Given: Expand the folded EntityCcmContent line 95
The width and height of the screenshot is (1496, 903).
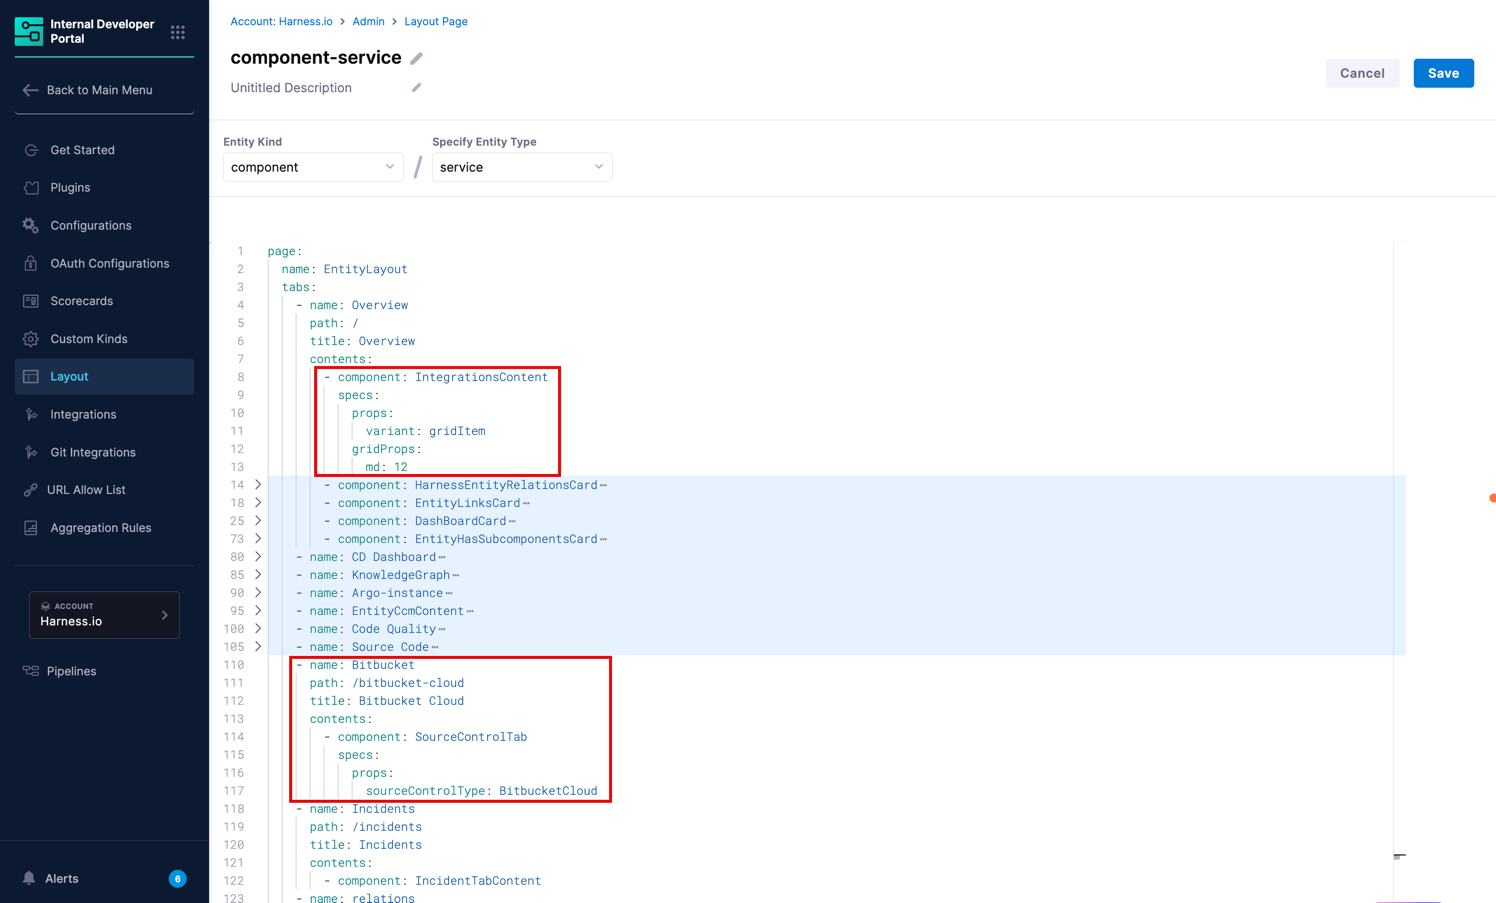Looking at the screenshot, I should tap(258, 611).
